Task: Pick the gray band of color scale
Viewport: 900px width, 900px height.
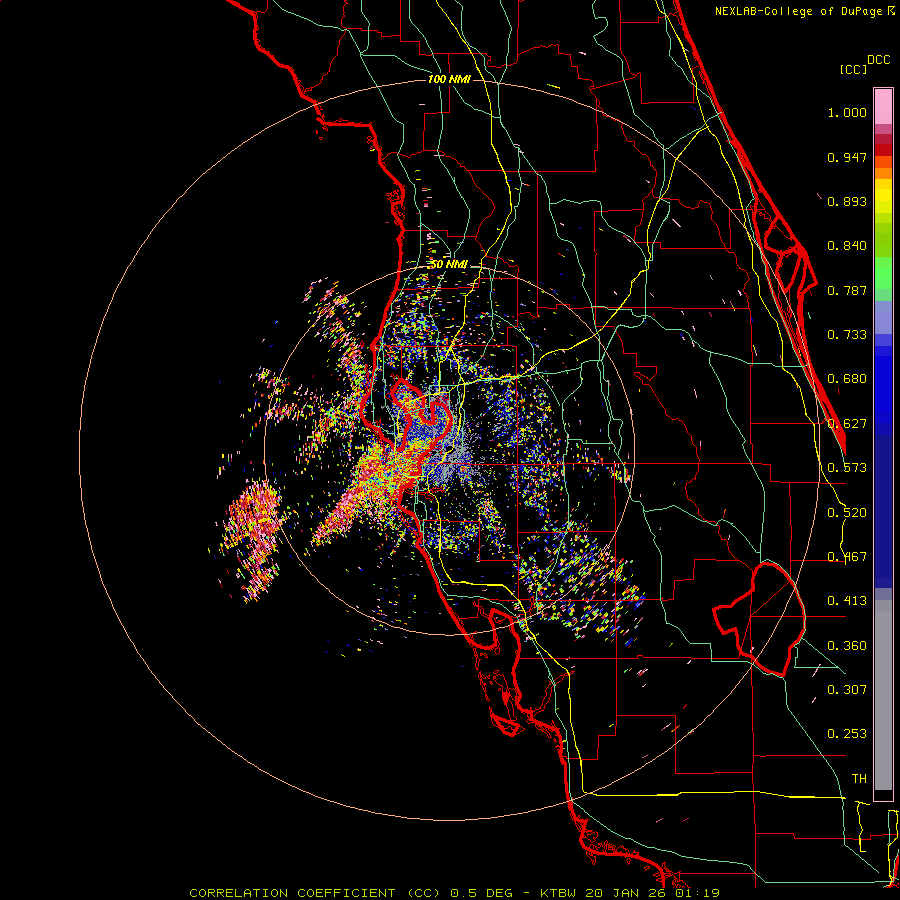Action: [x=883, y=695]
